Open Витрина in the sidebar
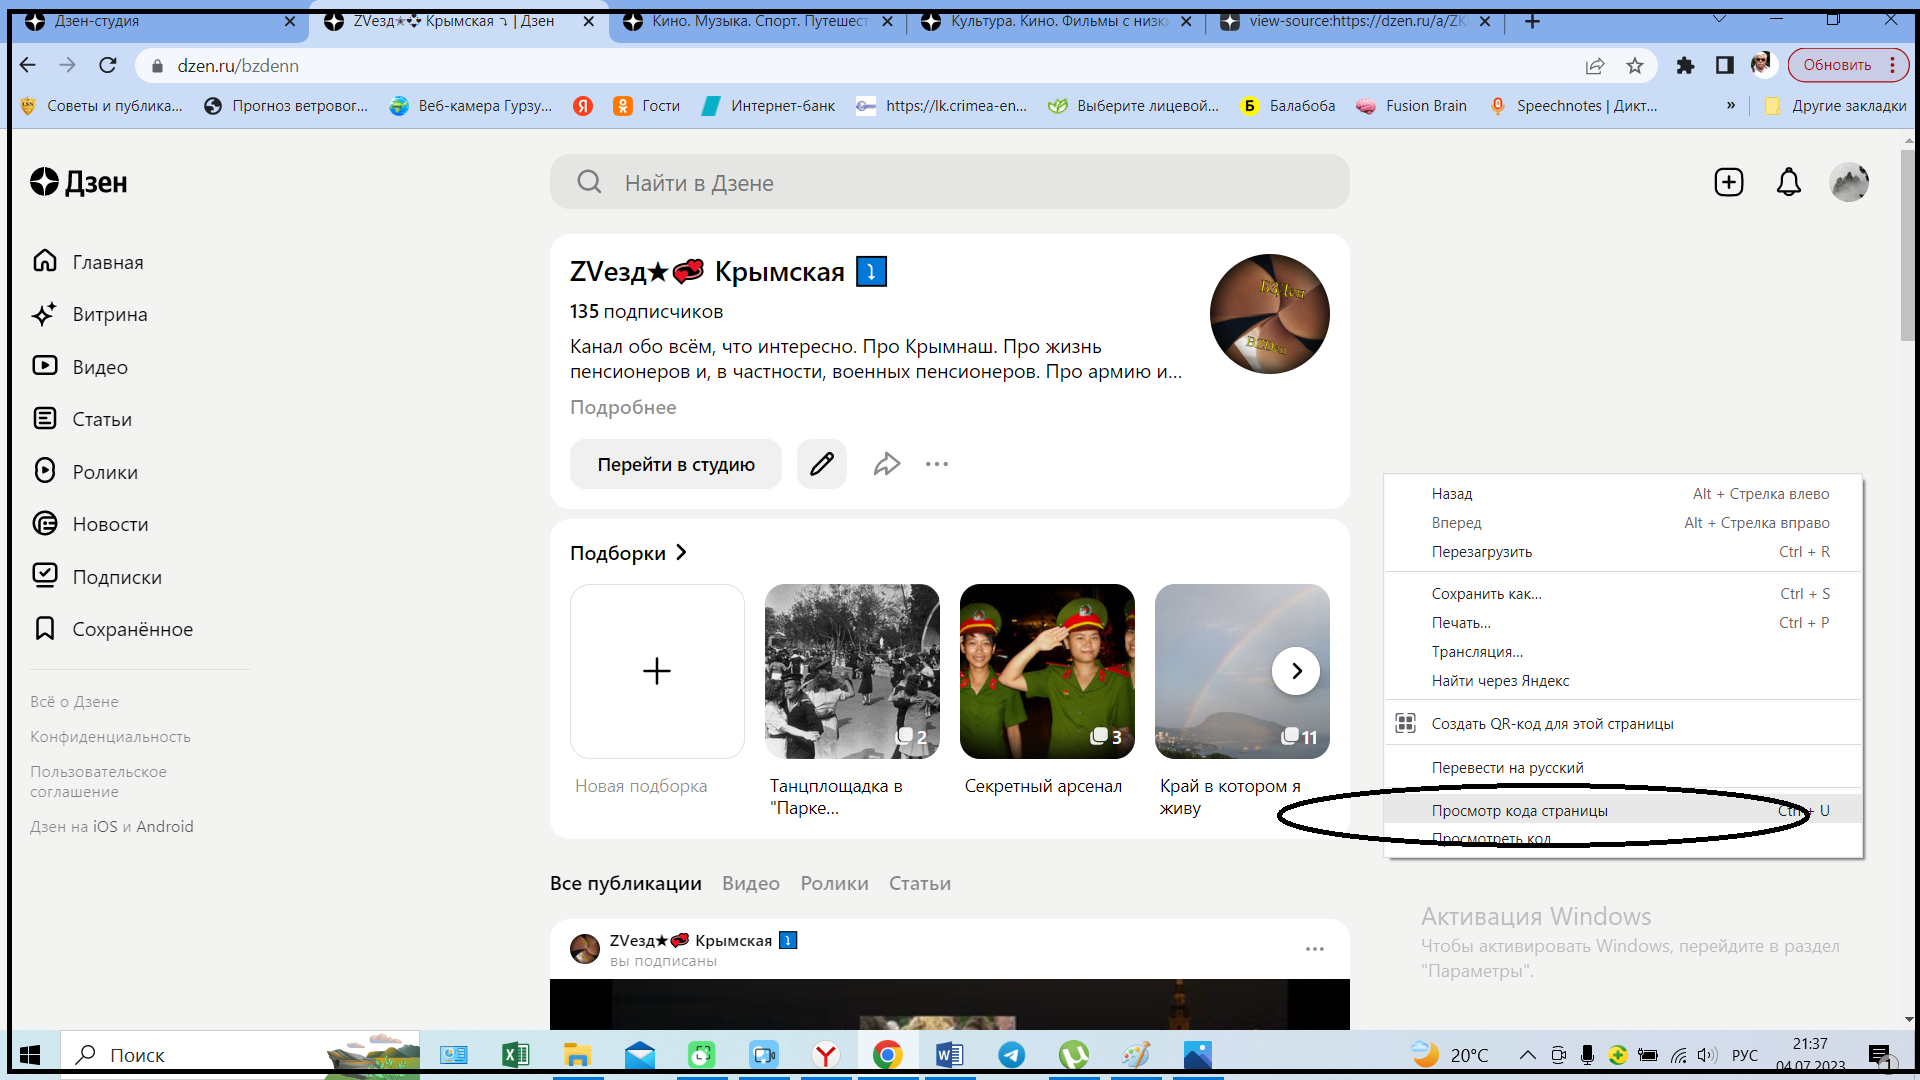The image size is (1920, 1080). coord(90,314)
